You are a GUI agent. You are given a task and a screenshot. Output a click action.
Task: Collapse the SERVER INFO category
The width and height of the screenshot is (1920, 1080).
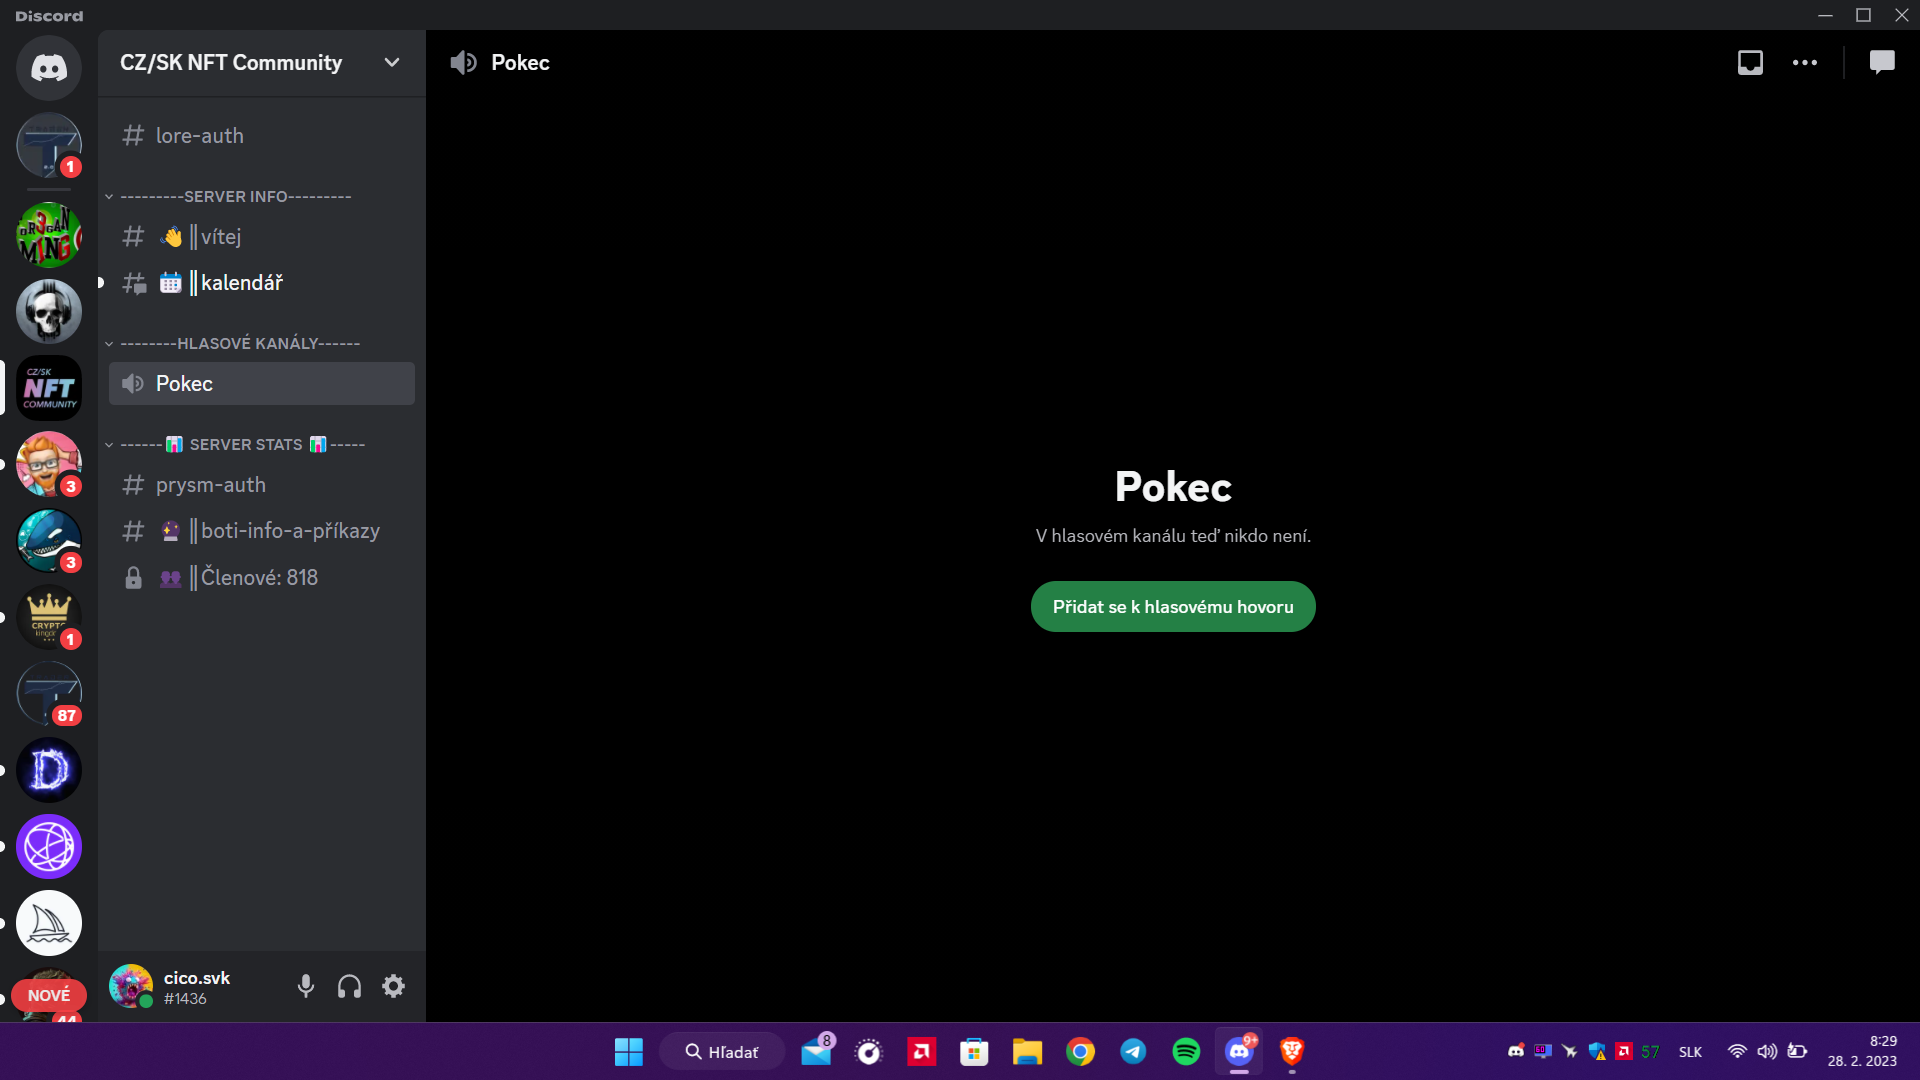point(235,196)
